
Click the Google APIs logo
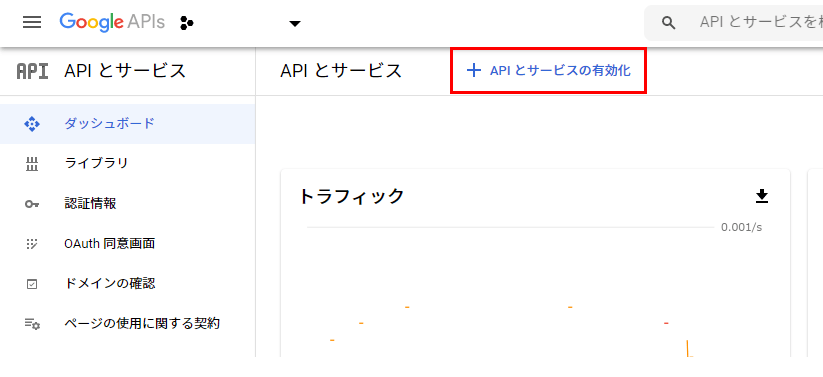click(x=112, y=22)
